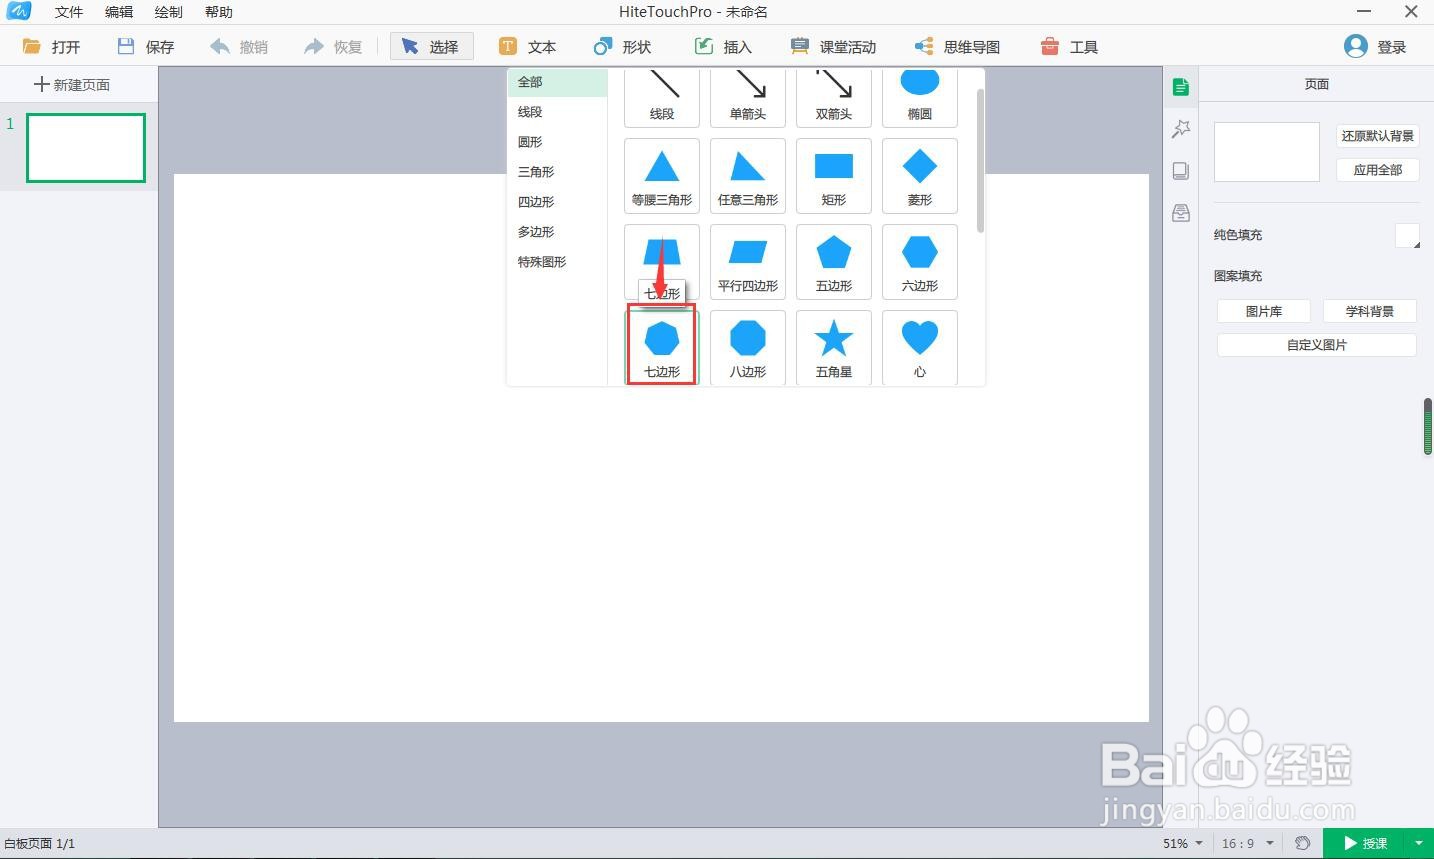Choose 自定义图片 custom image
The width and height of the screenshot is (1434, 859).
click(x=1317, y=345)
